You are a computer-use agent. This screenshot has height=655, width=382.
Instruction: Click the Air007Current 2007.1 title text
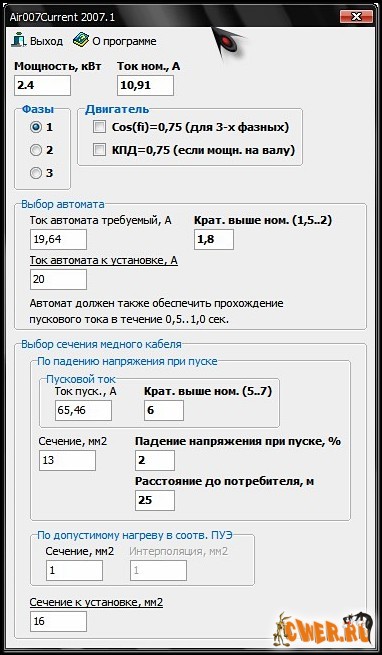(x=62, y=18)
